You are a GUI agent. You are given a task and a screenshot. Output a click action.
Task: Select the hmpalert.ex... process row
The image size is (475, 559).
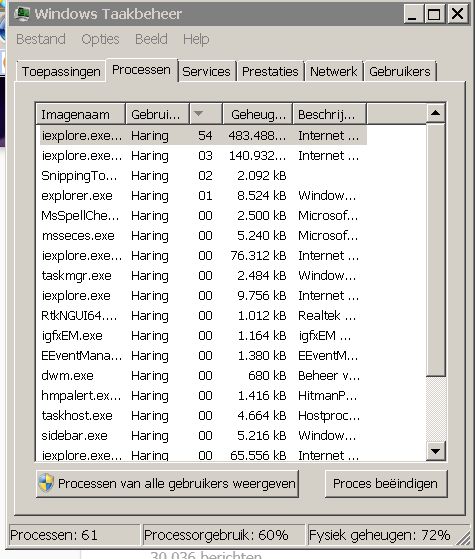(203, 395)
